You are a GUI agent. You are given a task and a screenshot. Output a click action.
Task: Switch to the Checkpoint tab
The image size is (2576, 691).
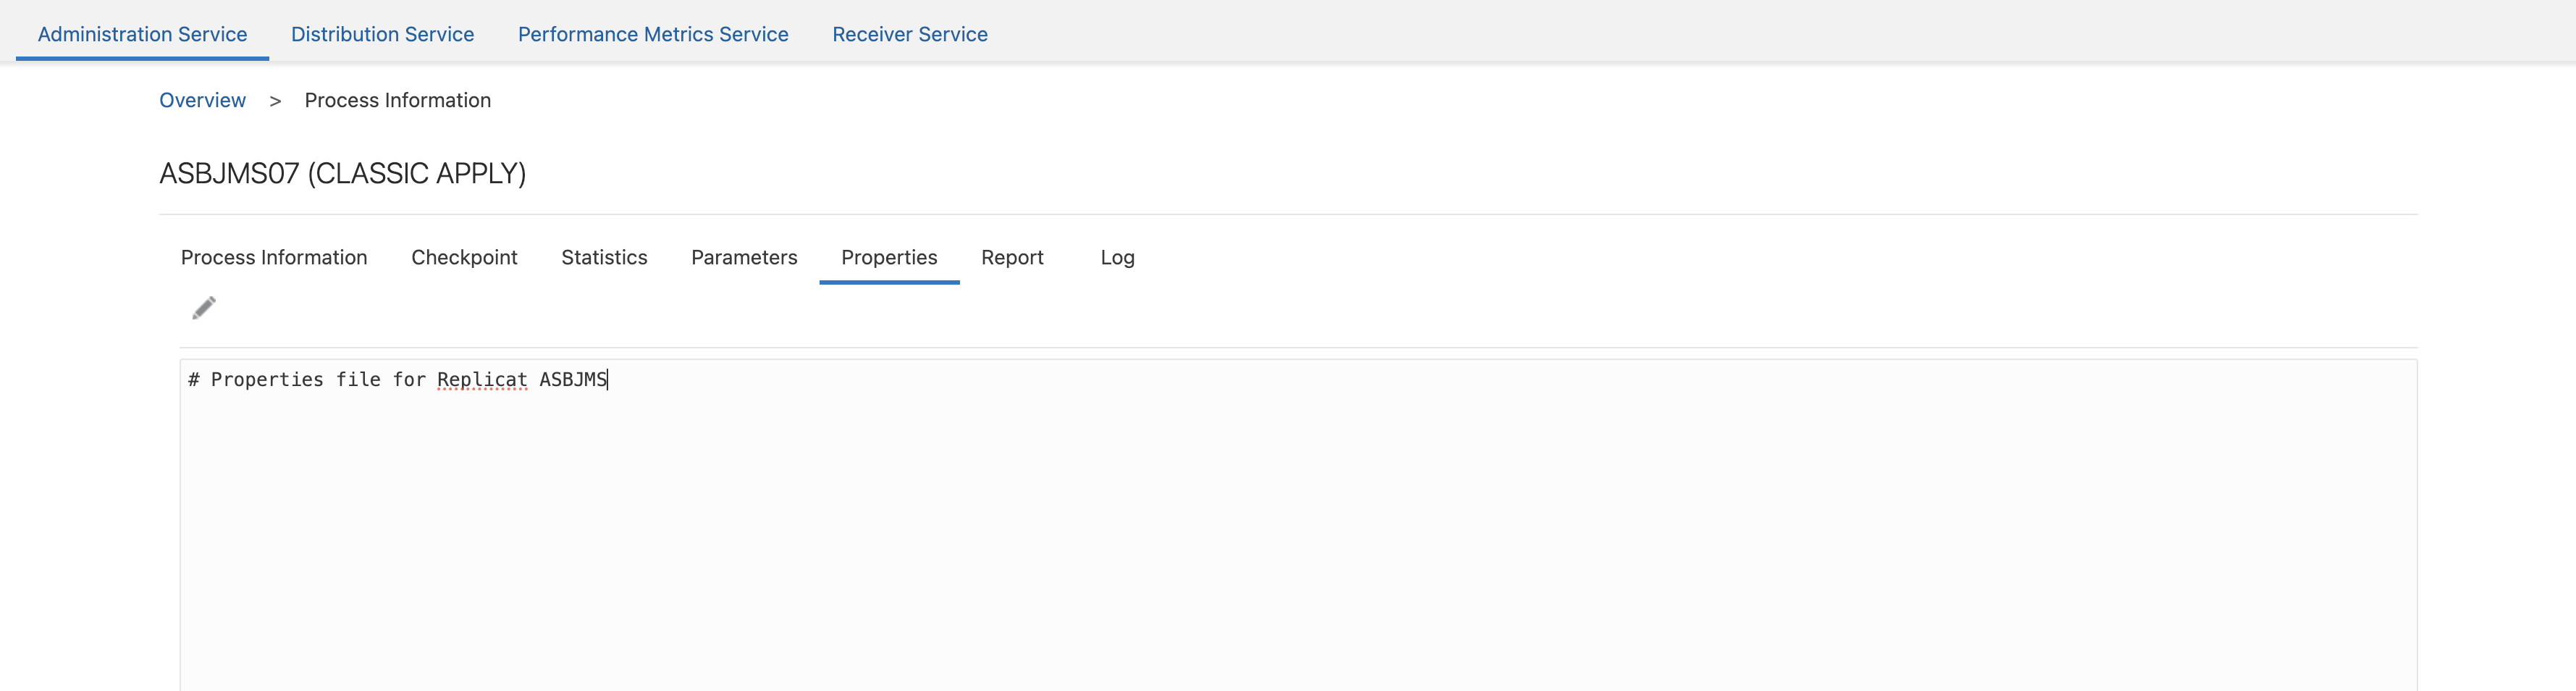tap(464, 257)
